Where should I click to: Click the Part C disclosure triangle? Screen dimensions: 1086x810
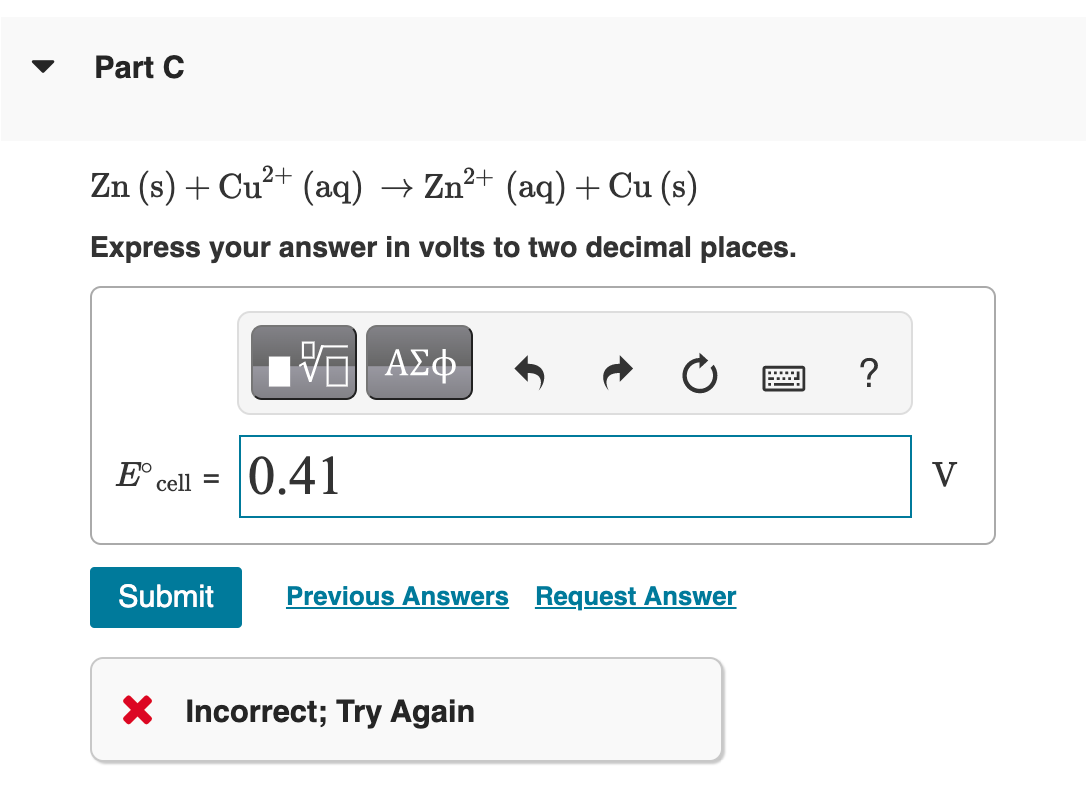coord(41,65)
